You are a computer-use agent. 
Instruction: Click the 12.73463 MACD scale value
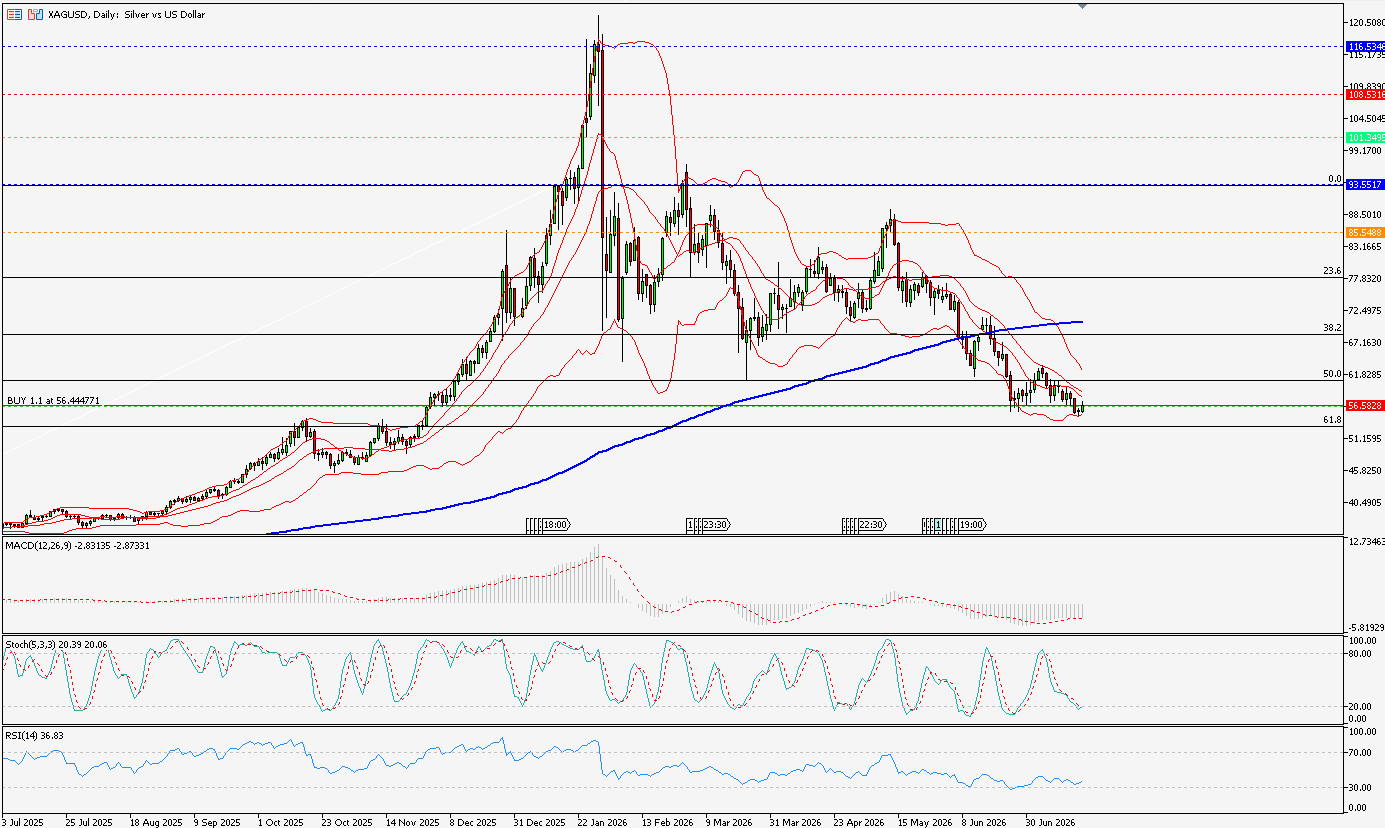[1365, 542]
